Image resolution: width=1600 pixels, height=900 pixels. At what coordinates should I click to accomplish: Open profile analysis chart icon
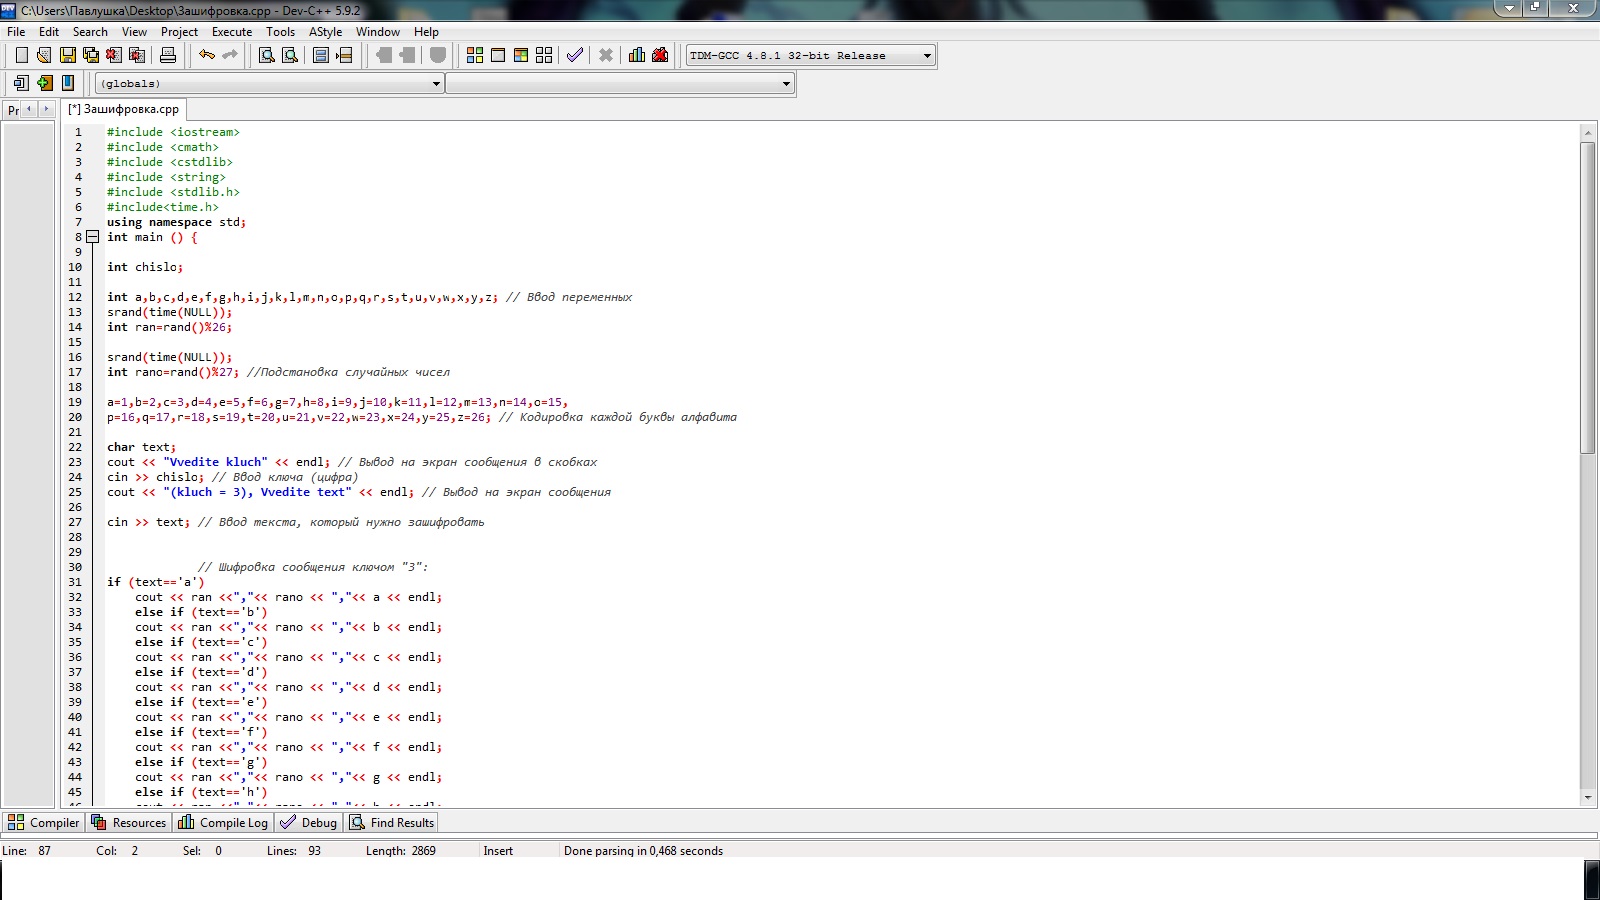[637, 55]
